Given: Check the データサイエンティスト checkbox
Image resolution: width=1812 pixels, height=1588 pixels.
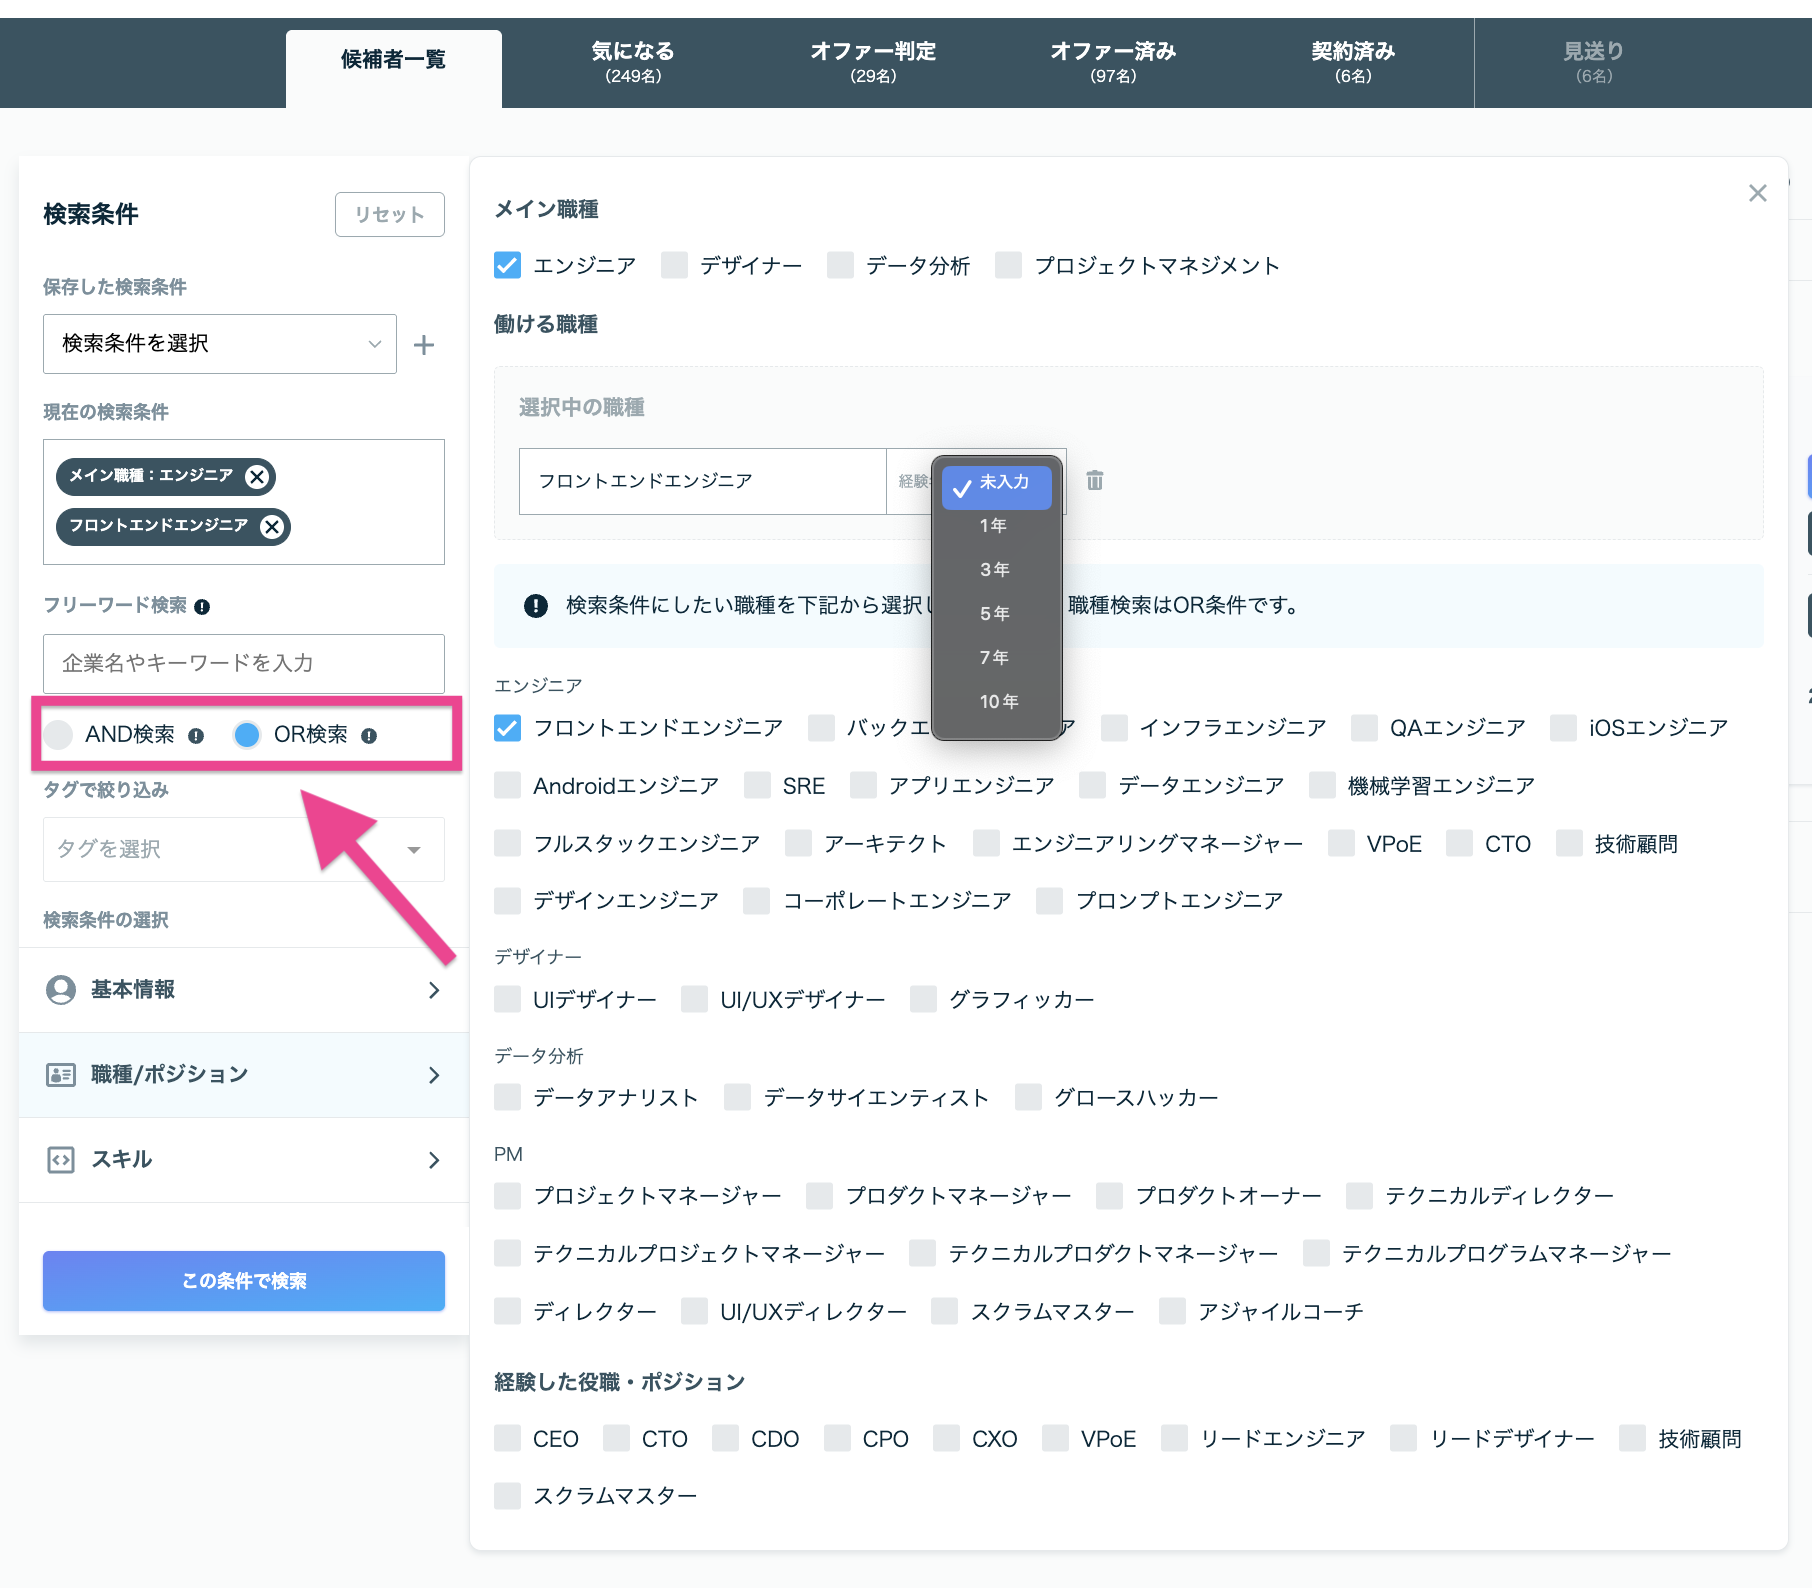Looking at the screenshot, I should tap(737, 1098).
